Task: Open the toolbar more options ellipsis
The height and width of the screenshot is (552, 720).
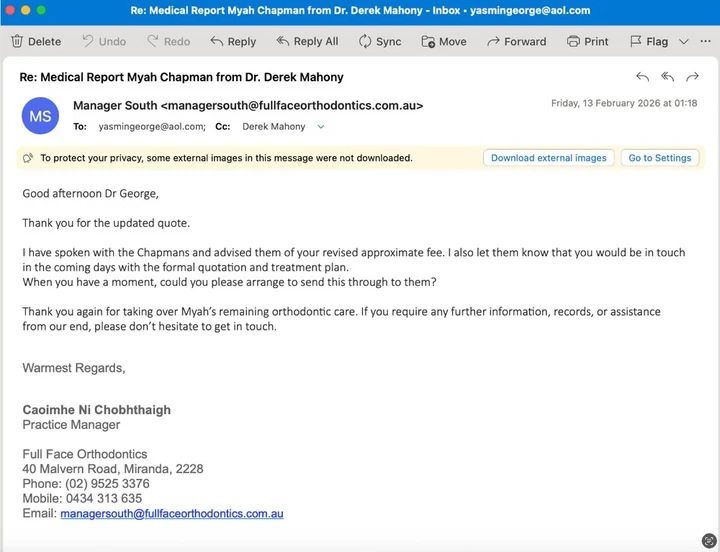Action: coord(705,41)
